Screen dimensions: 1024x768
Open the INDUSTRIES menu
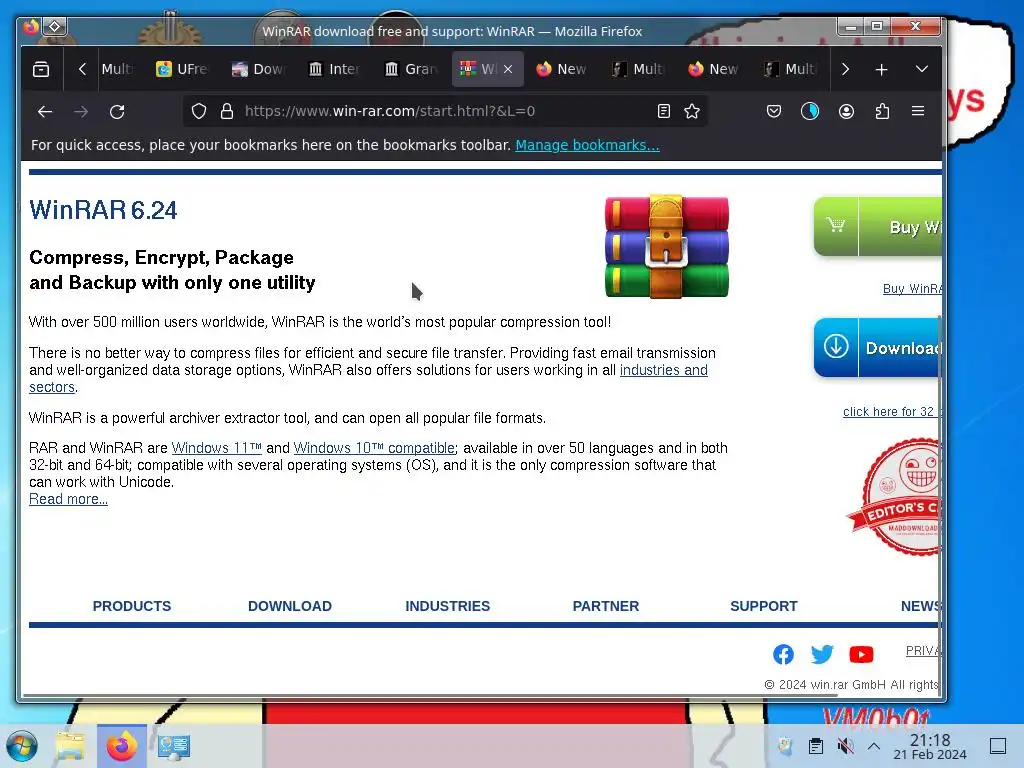[447, 606]
